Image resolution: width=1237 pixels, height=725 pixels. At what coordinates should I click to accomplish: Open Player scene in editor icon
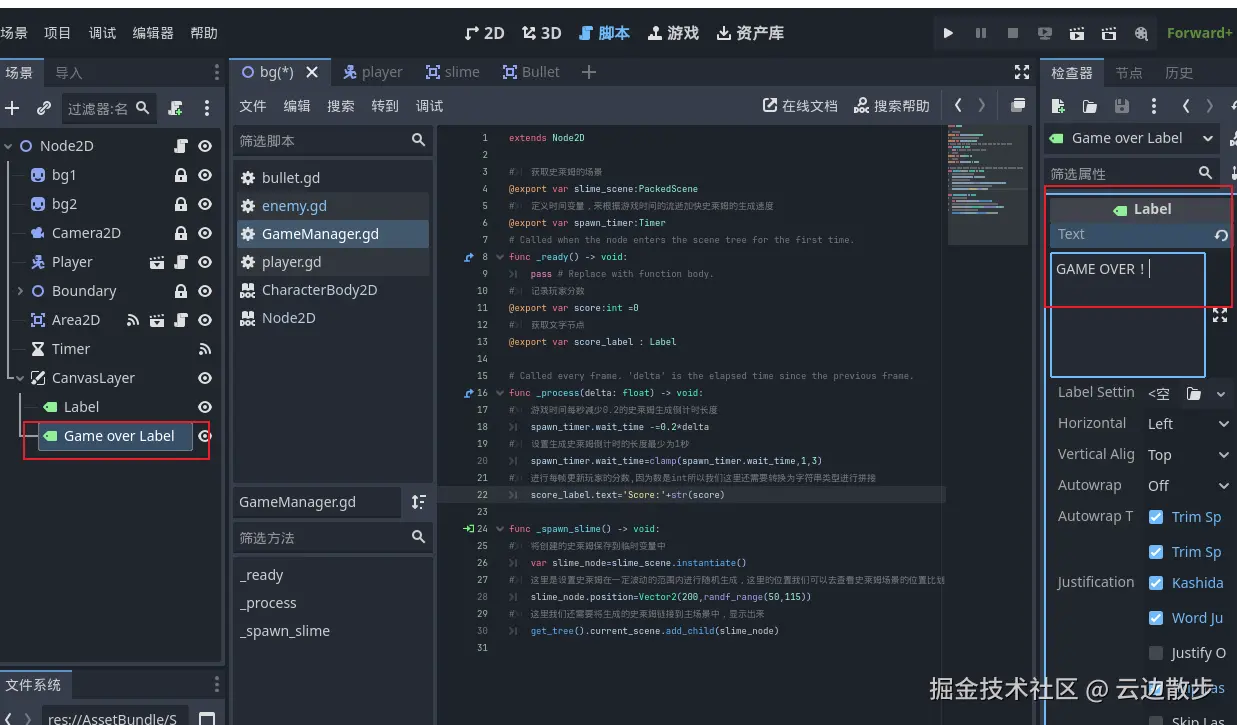(157, 262)
